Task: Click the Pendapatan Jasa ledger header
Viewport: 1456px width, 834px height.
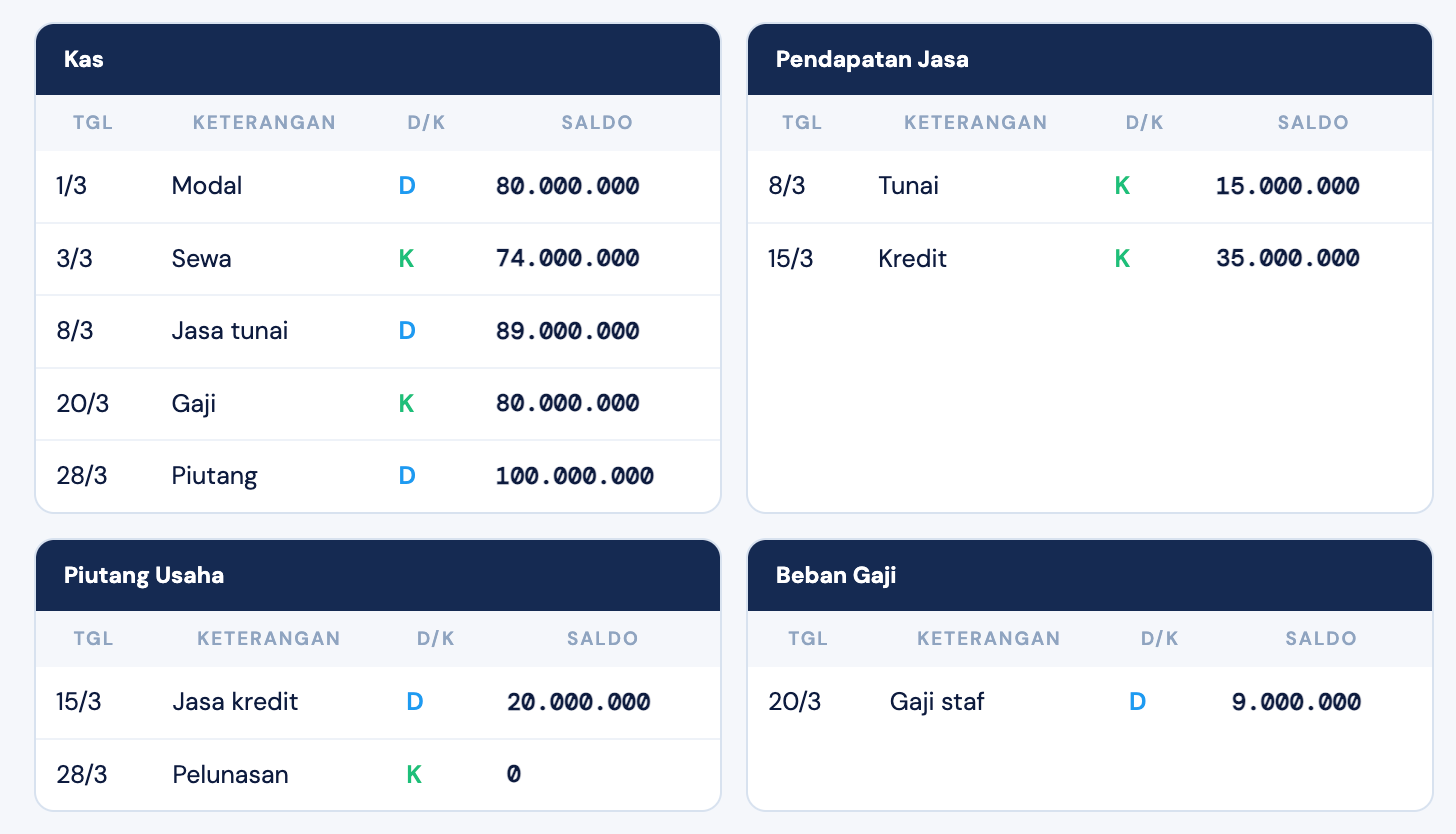Action: pos(872,59)
